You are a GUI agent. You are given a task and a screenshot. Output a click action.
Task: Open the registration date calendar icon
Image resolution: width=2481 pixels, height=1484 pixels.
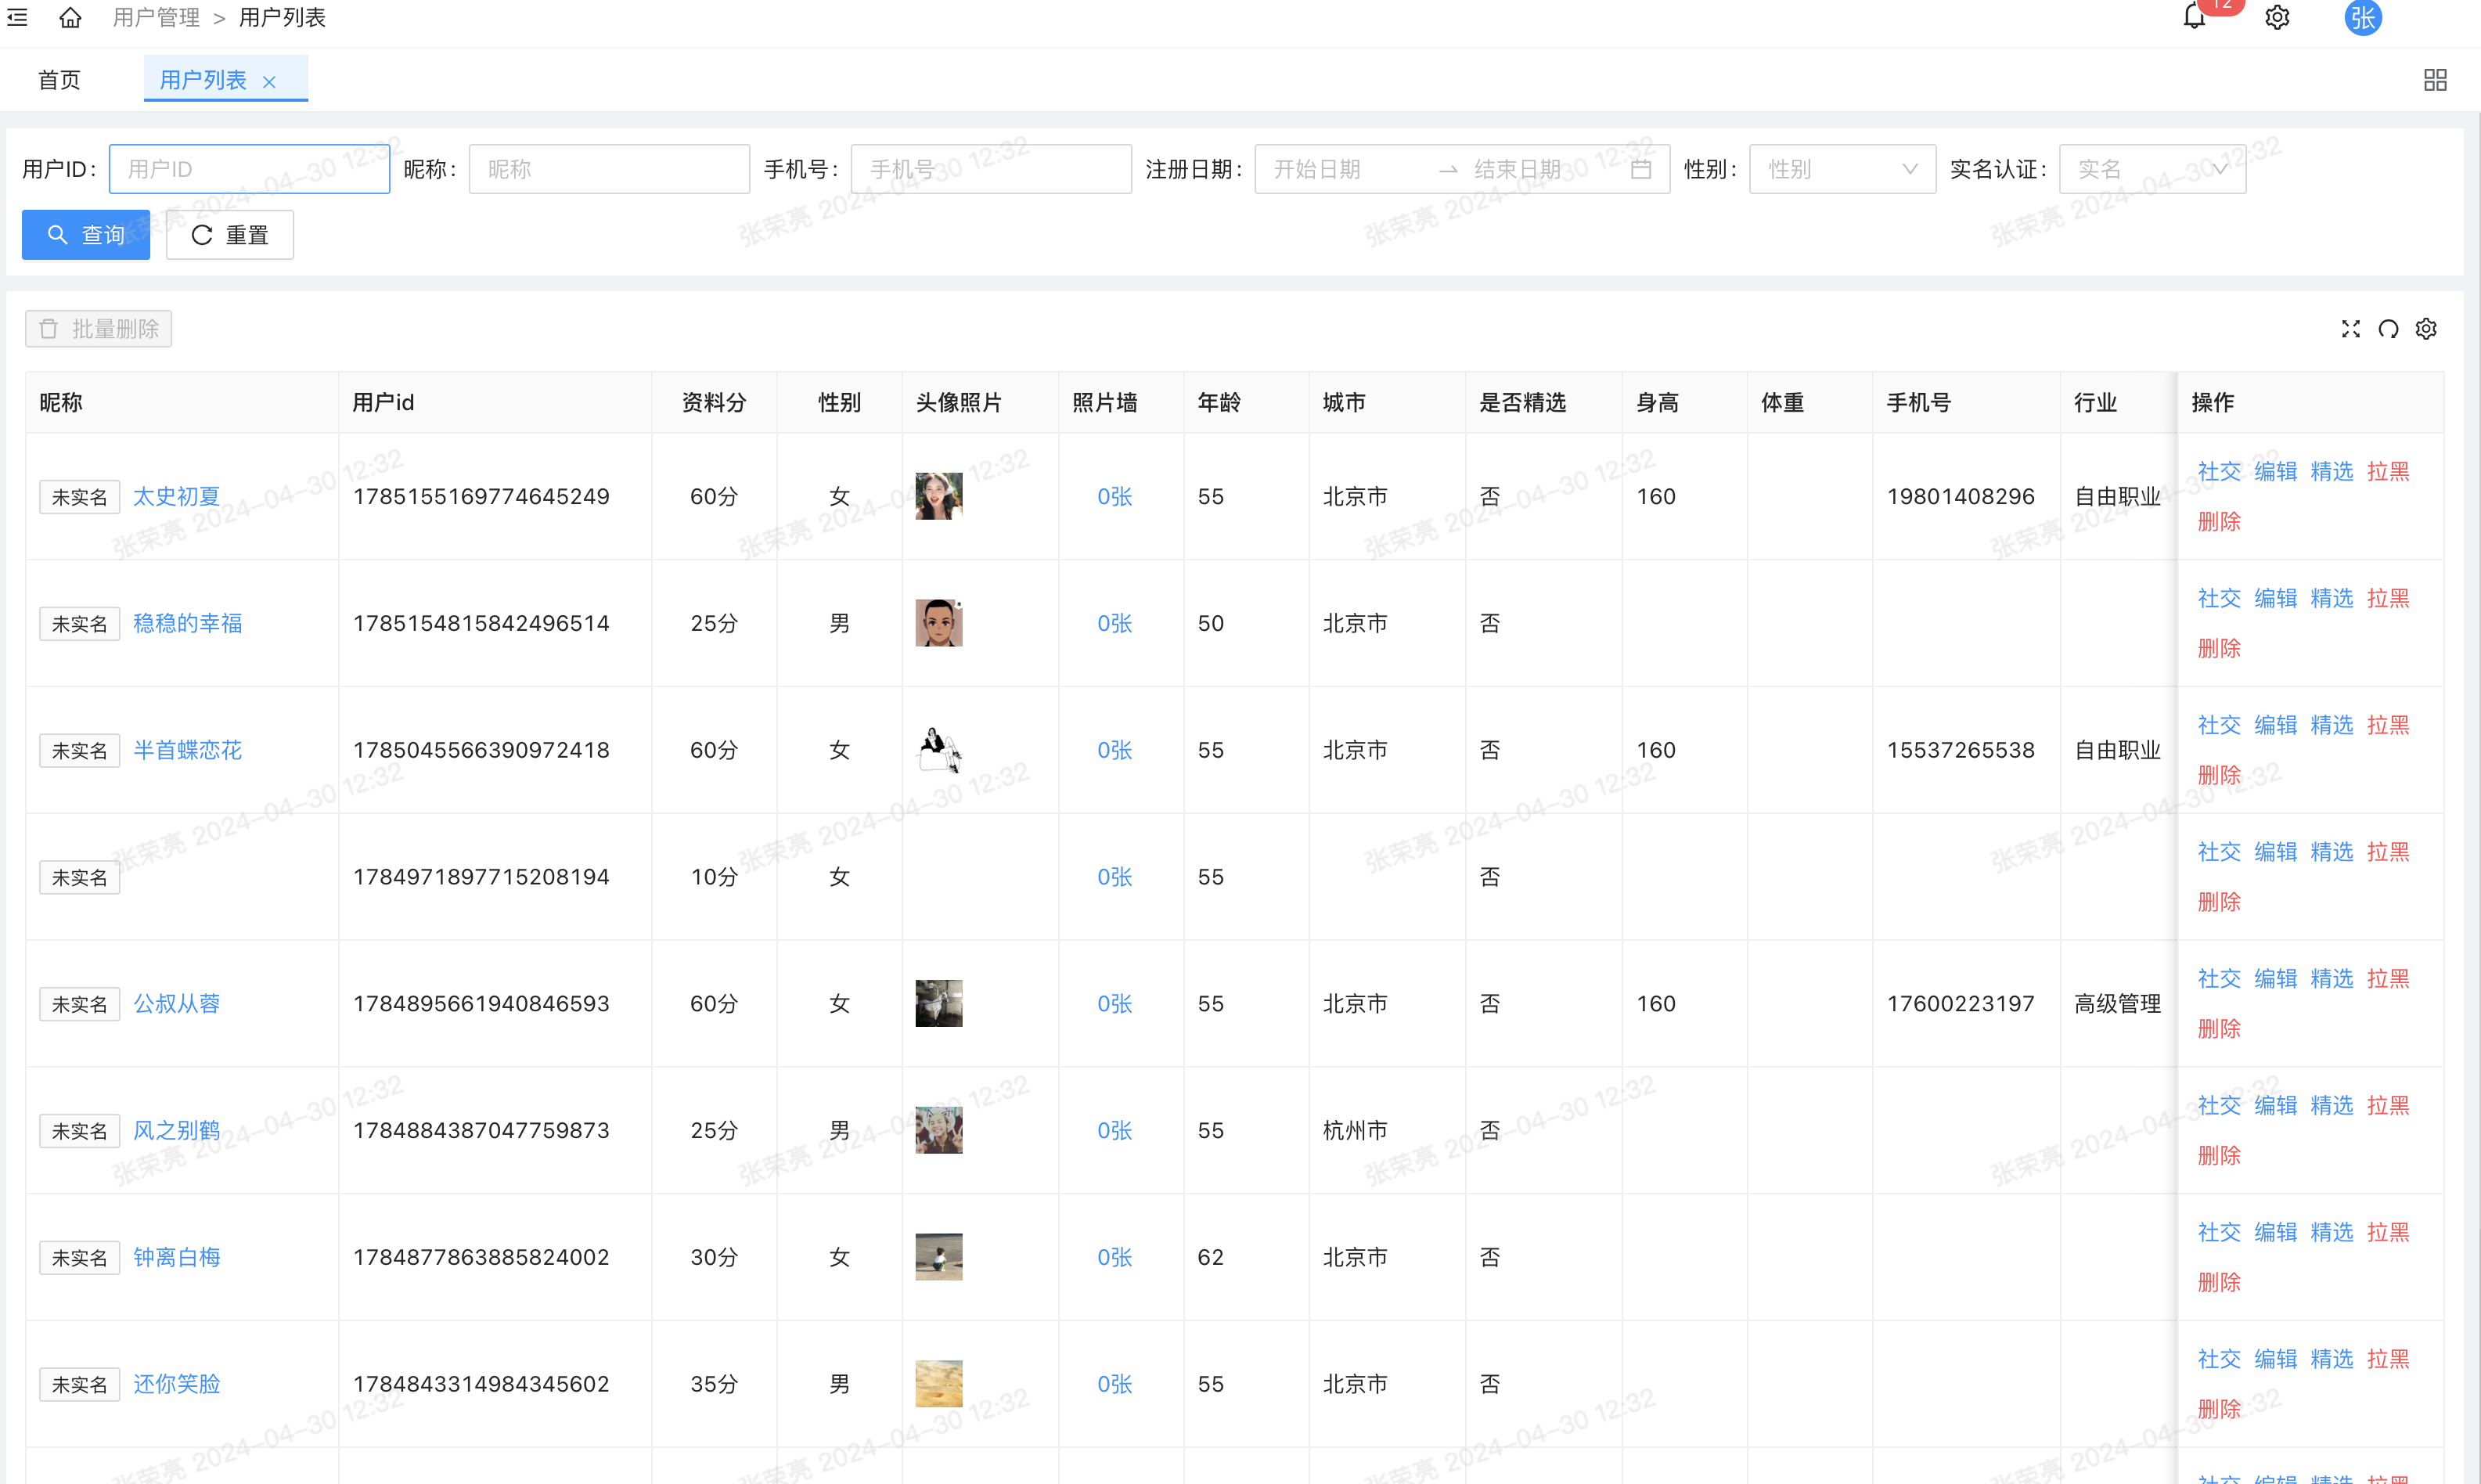click(x=1641, y=169)
